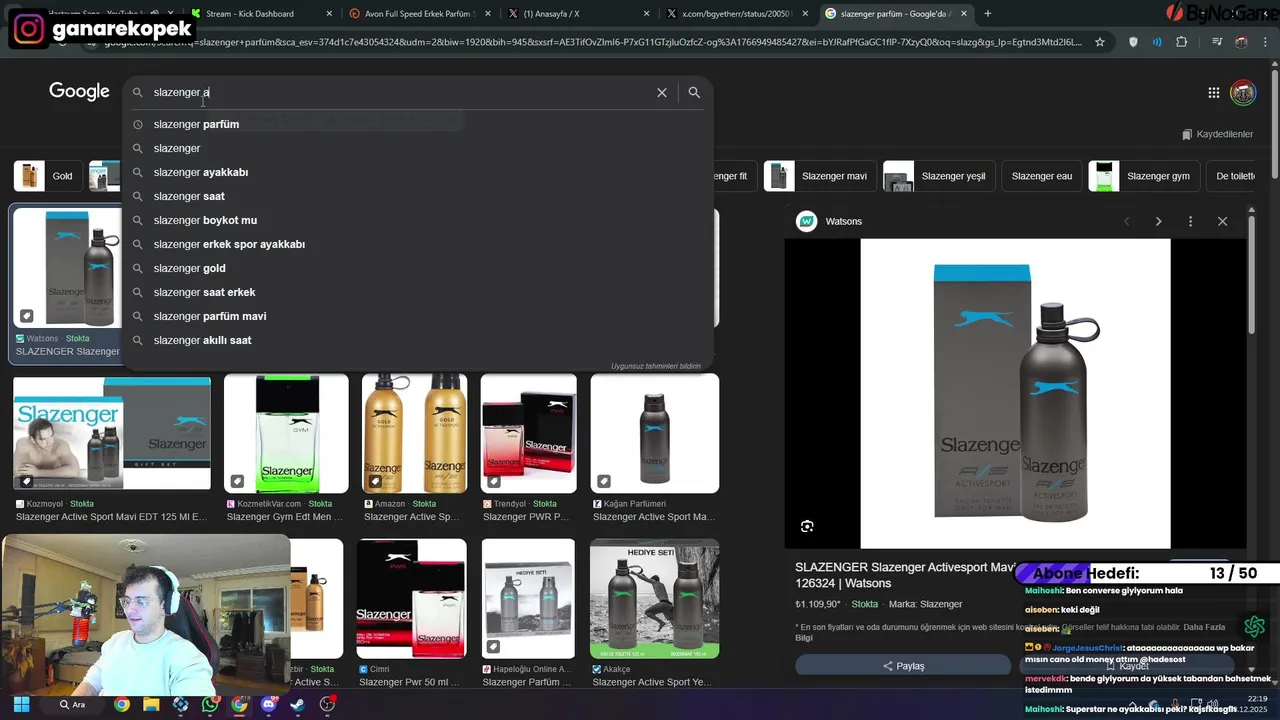Share the image via Paylaş button
The height and width of the screenshot is (720, 1280).
pyautogui.click(x=903, y=666)
